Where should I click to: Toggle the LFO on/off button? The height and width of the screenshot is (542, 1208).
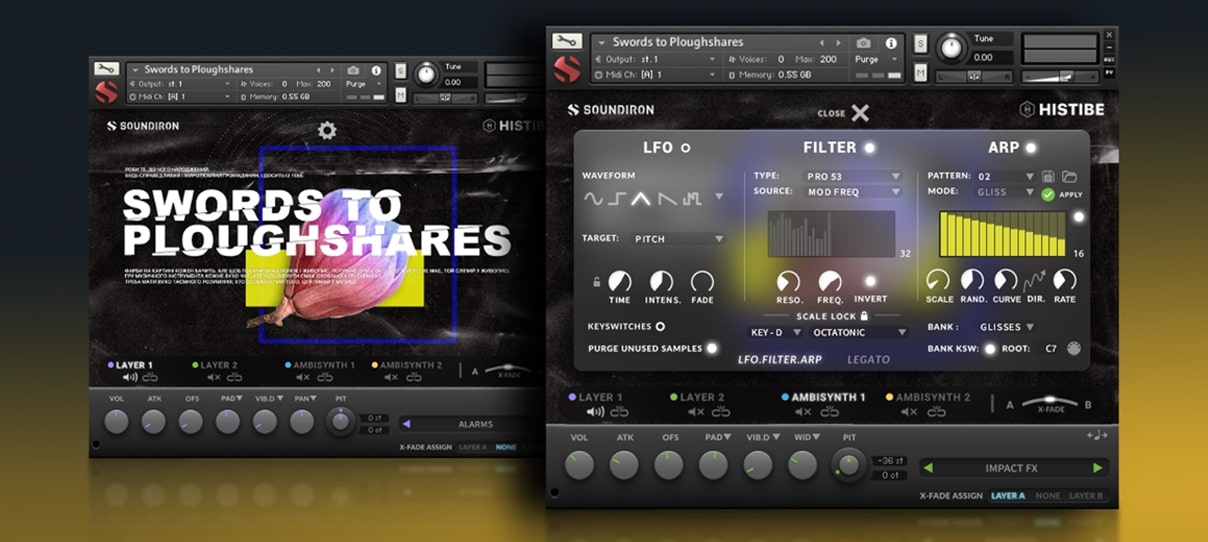coord(685,148)
